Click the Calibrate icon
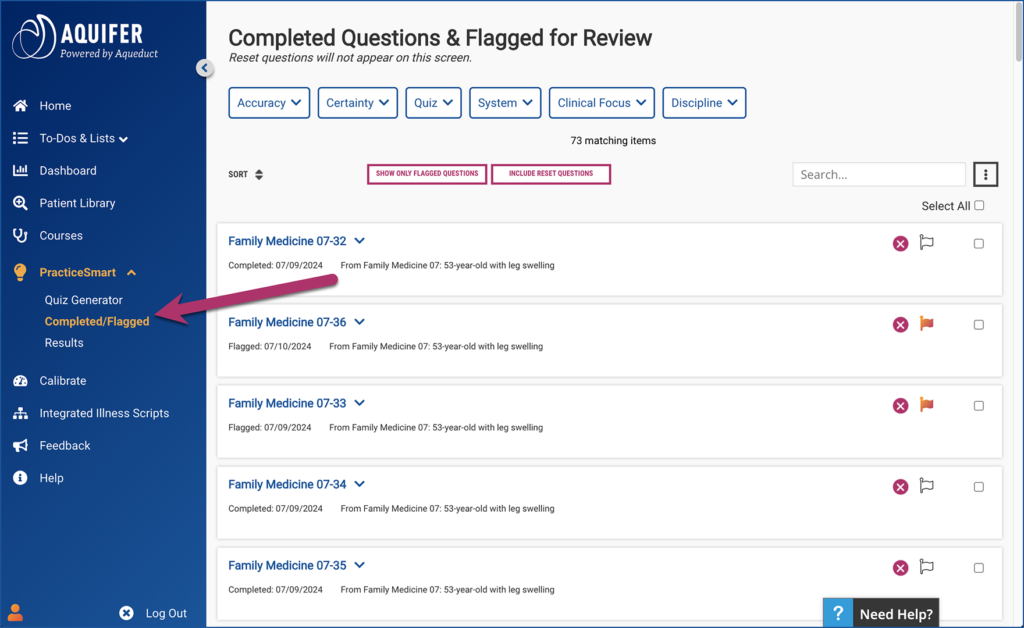 click(x=22, y=381)
